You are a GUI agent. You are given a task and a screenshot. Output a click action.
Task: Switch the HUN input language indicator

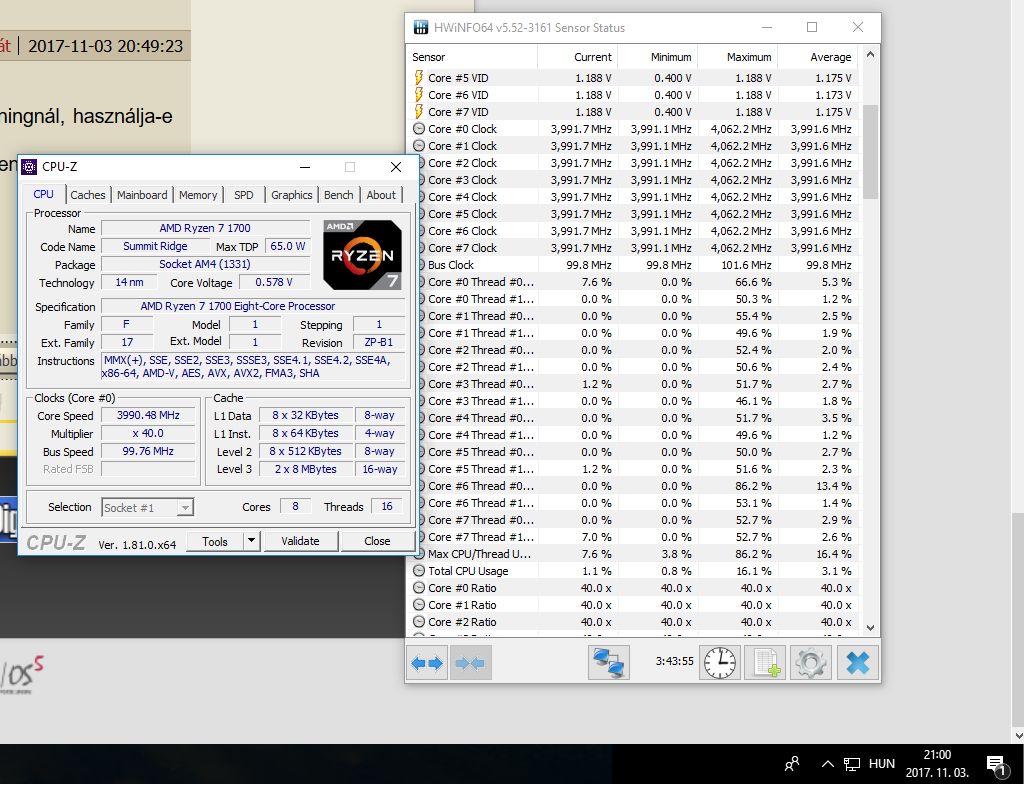click(882, 764)
